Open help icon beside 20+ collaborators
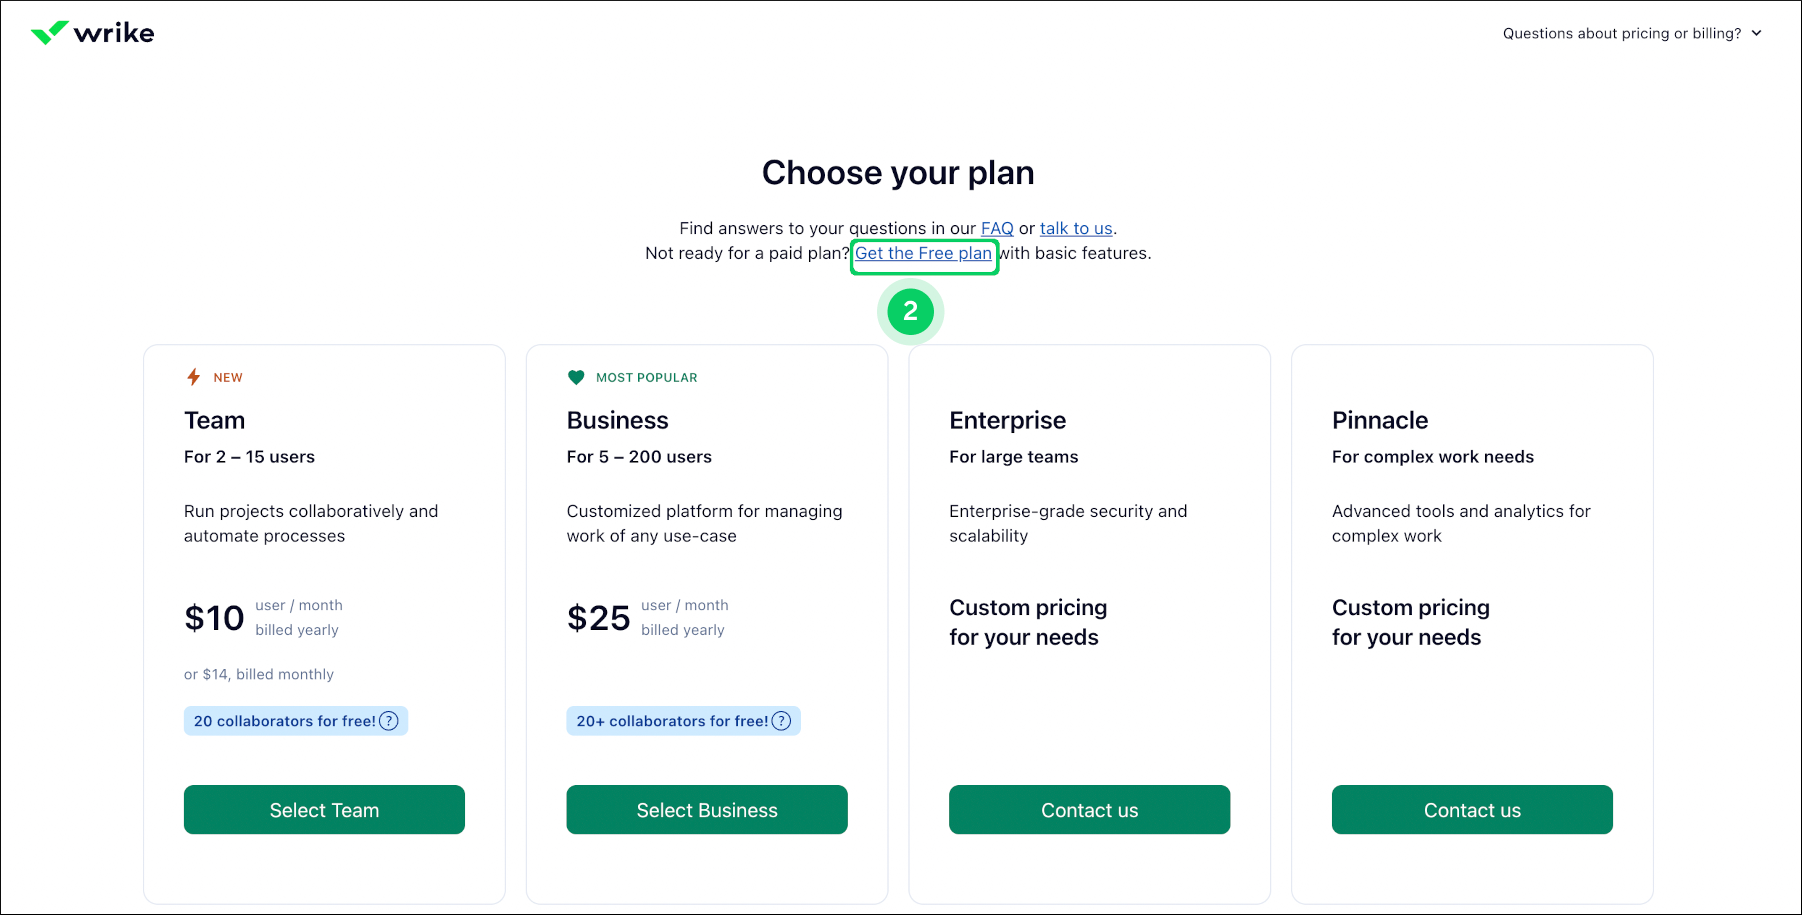The width and height of the screenshot is (1802, 915). point(782,721)
